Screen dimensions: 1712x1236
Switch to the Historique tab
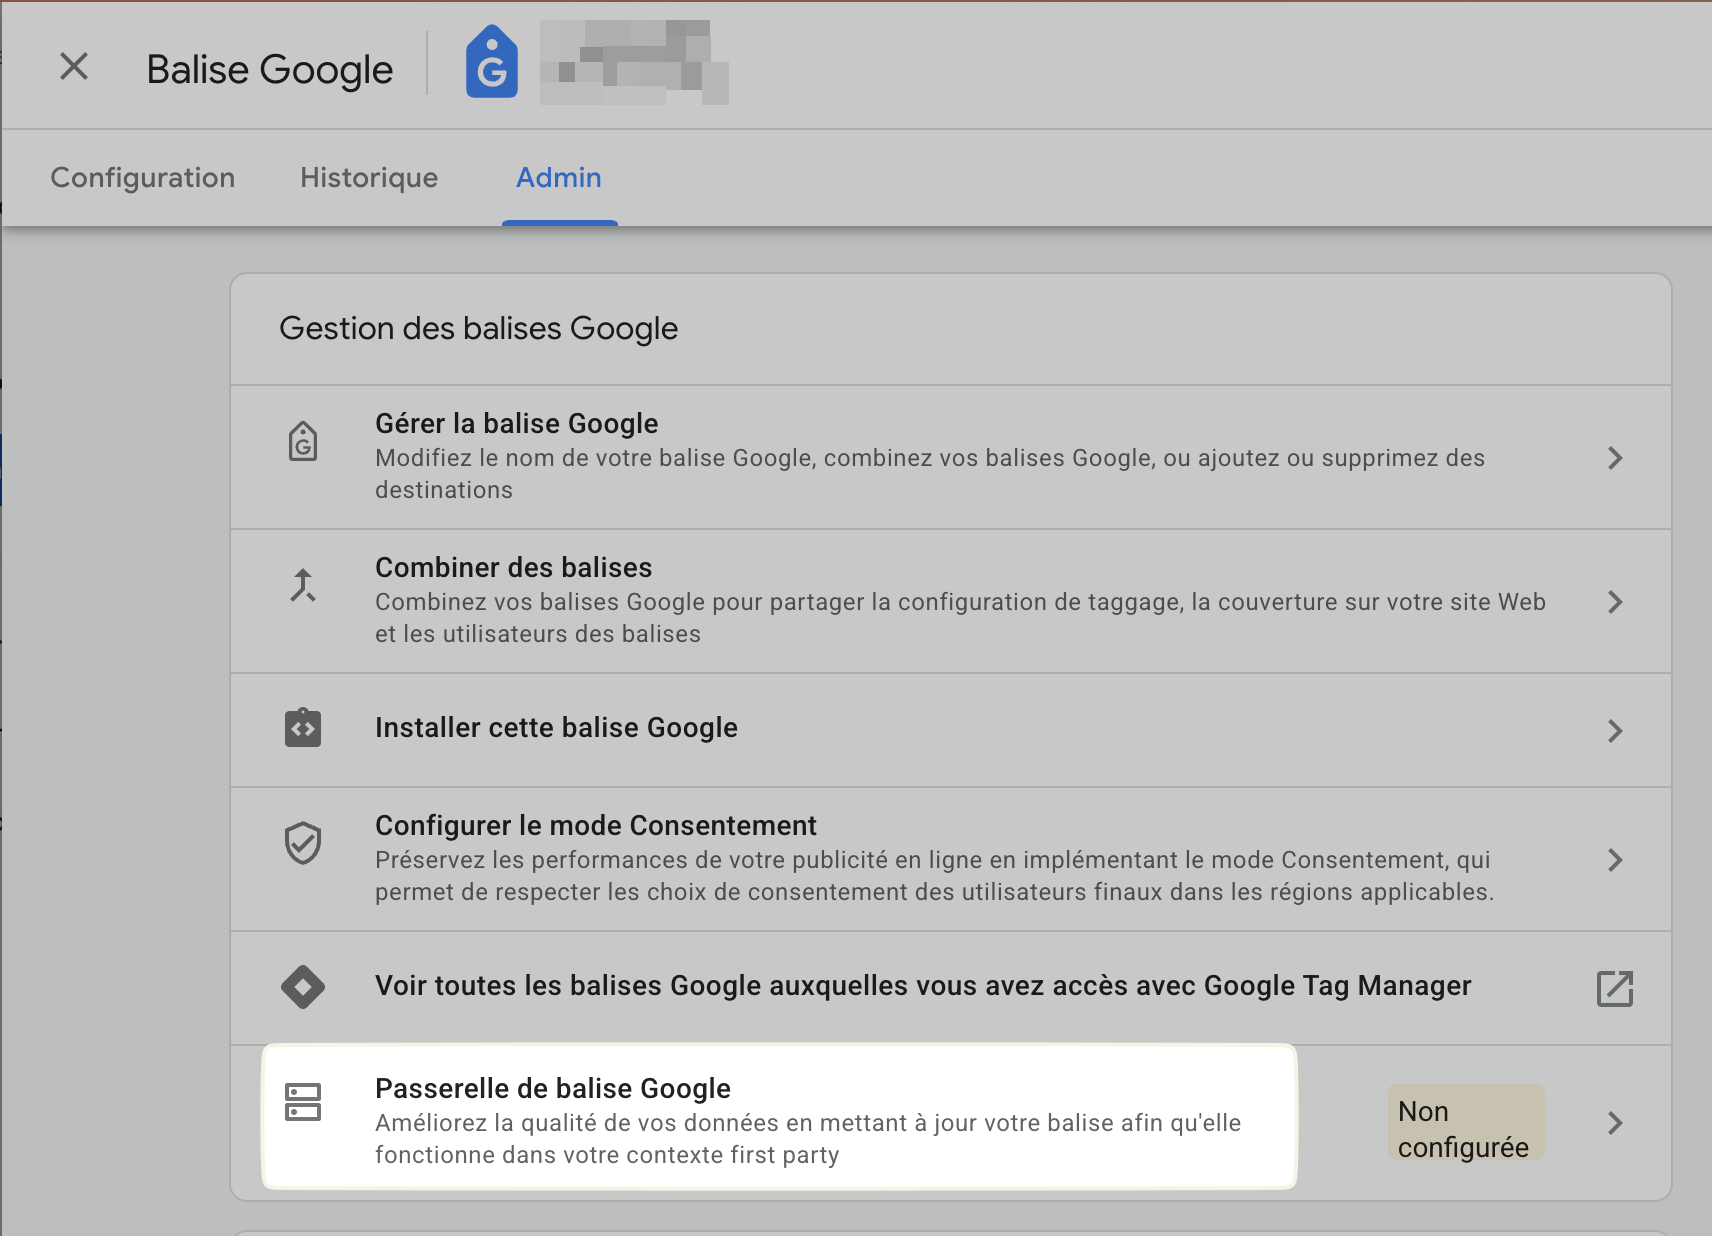(369, 178)
